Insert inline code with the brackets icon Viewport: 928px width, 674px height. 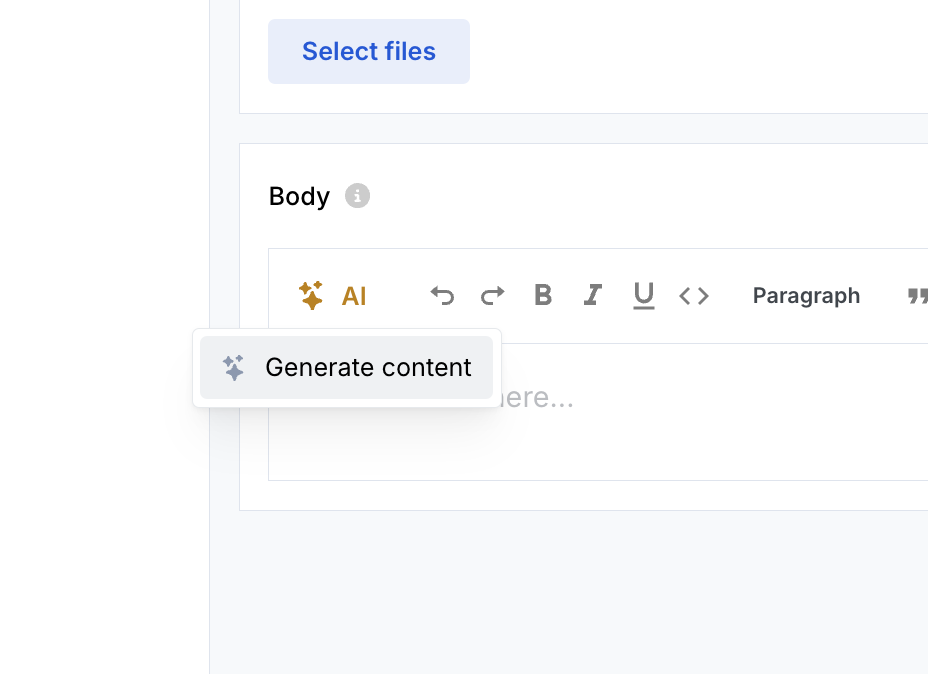point(694,296)
